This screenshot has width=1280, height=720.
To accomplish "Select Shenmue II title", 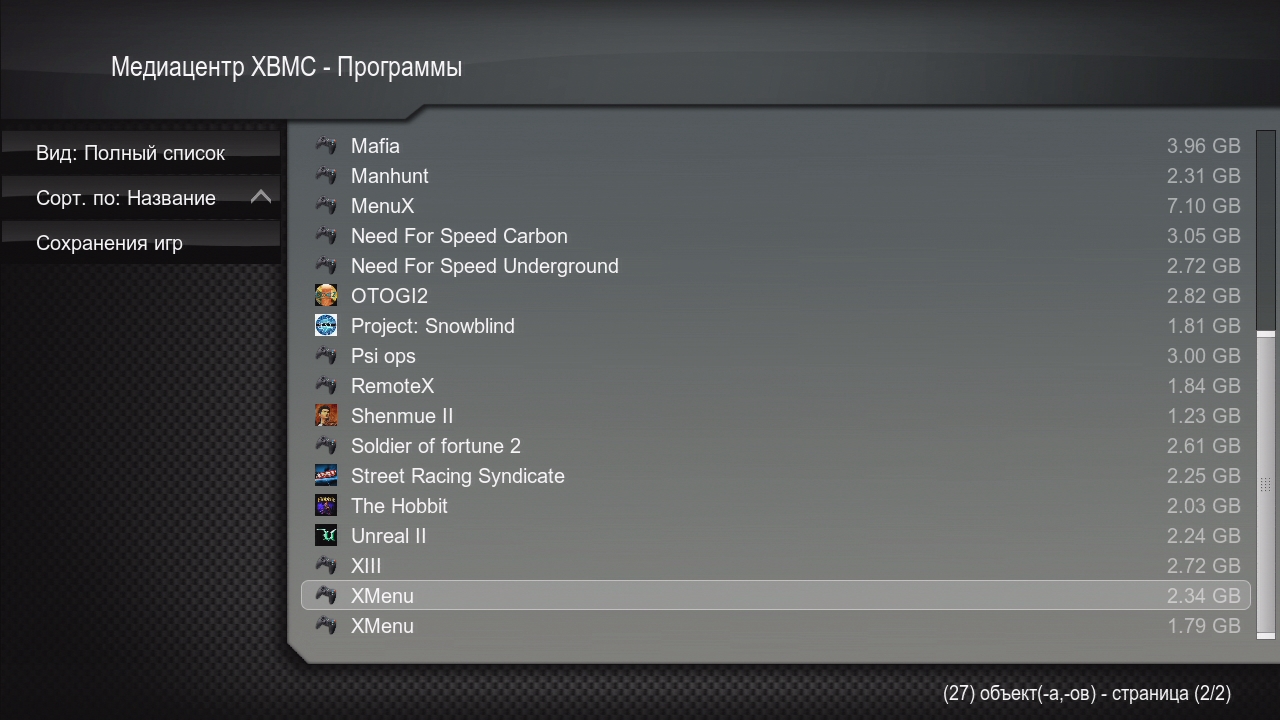I will (402, 416).
